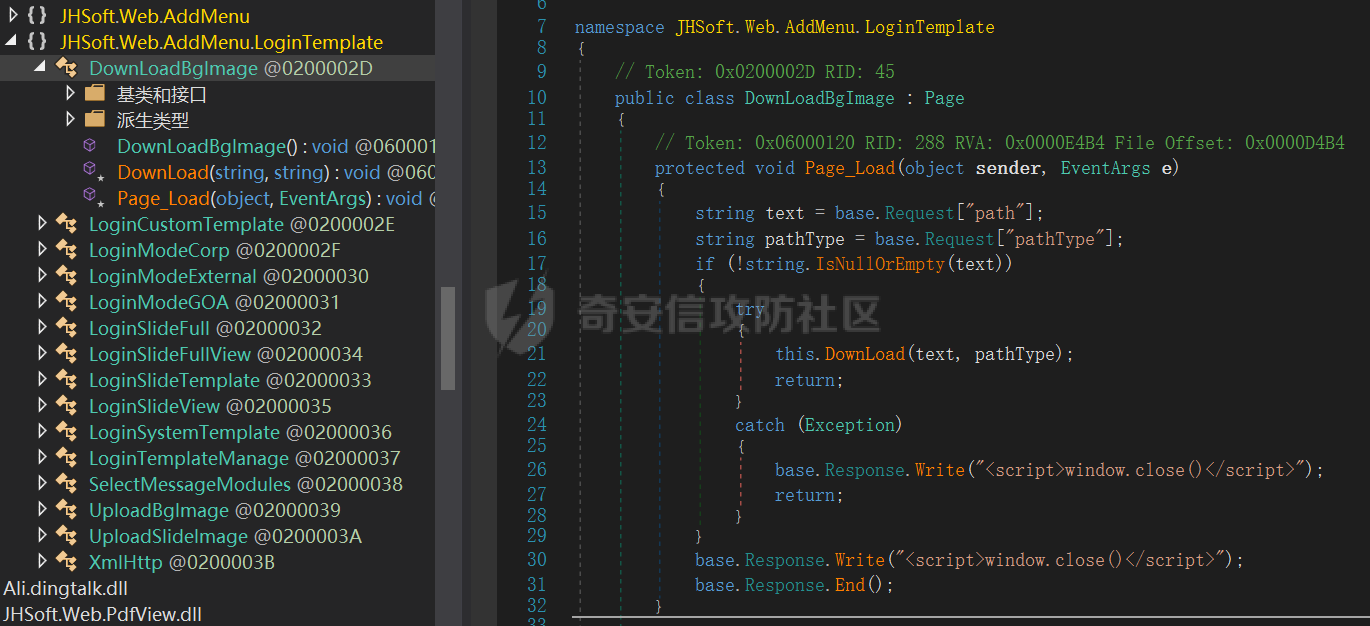Expand the 派生类型 folder
1370x626 pixels.
70,120
